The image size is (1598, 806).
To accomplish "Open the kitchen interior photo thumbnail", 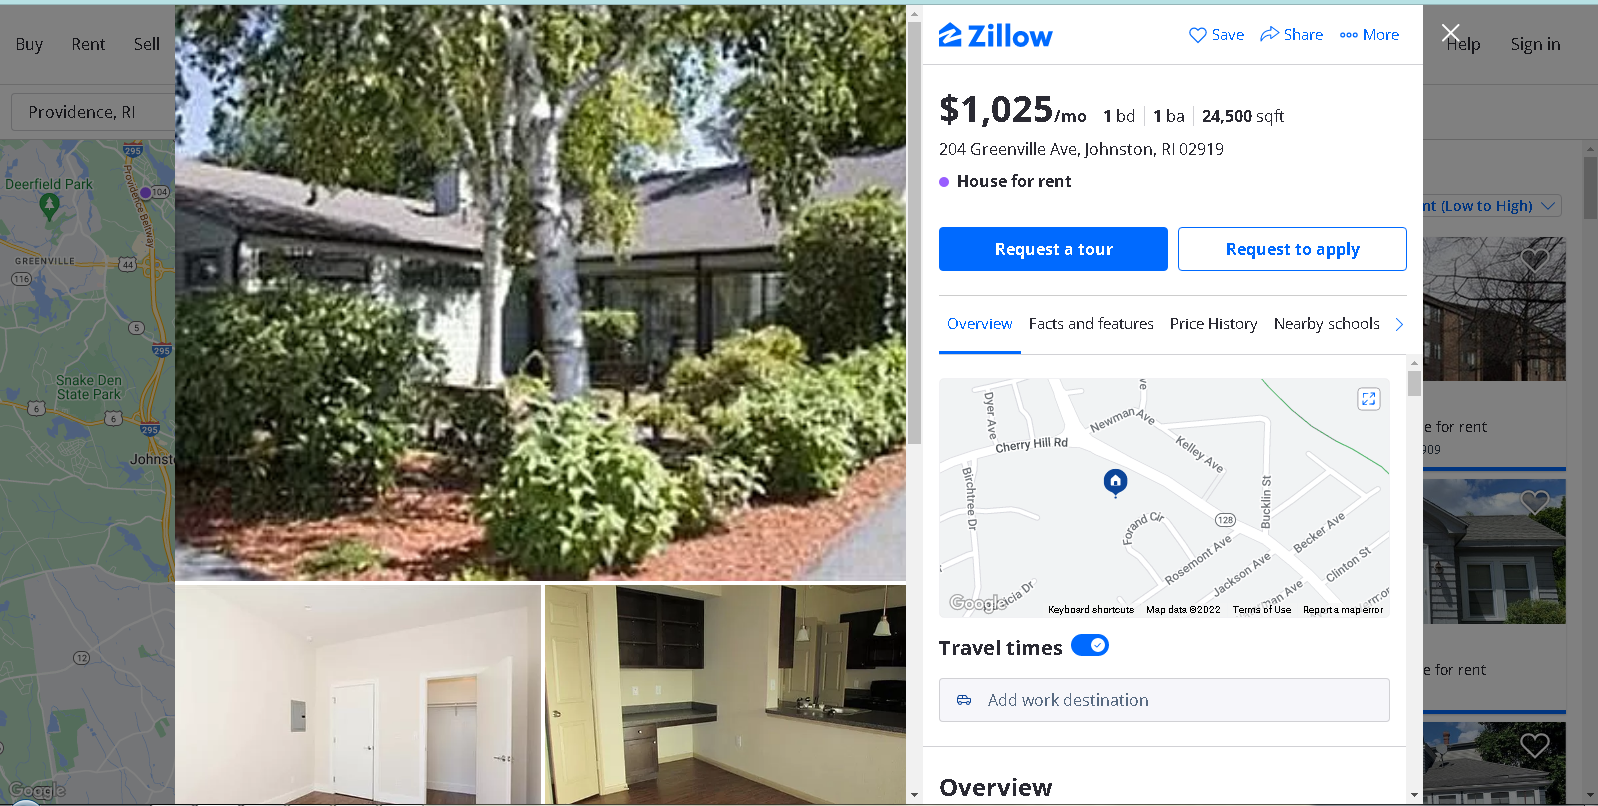I will pos(725,694).
